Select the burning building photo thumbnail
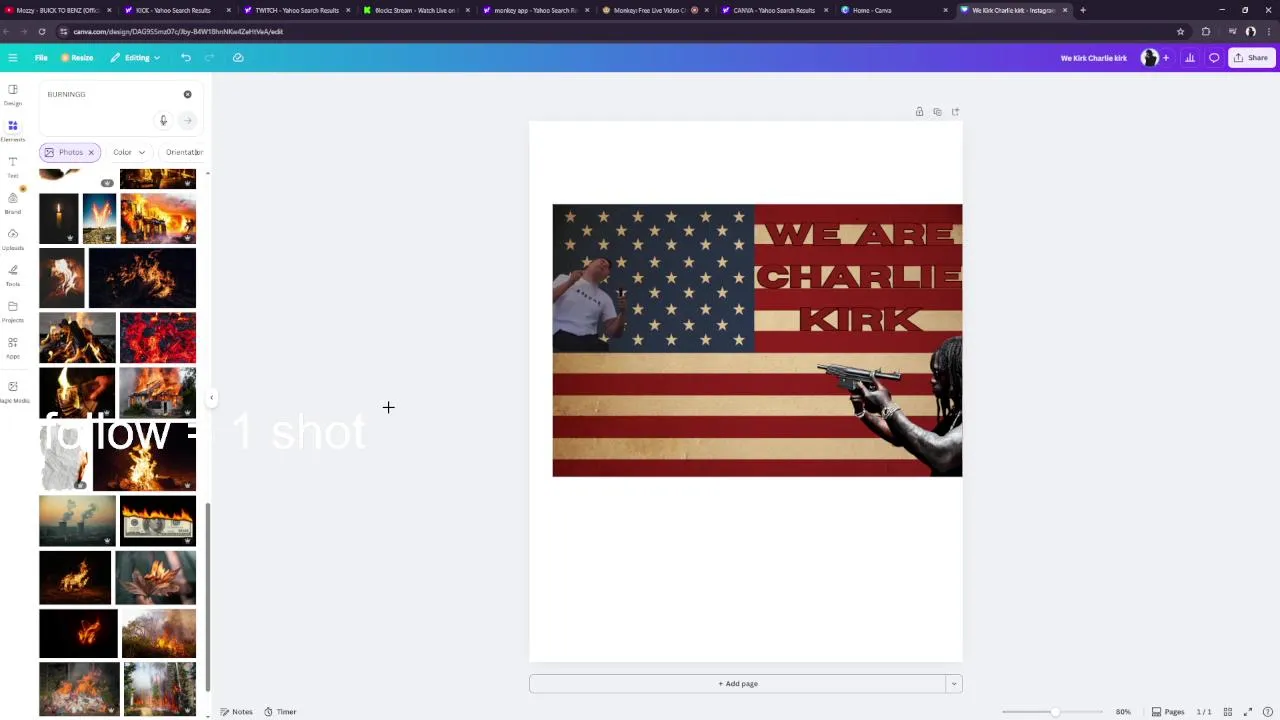This screenshot has width=1280, height=720. (158, 218)
